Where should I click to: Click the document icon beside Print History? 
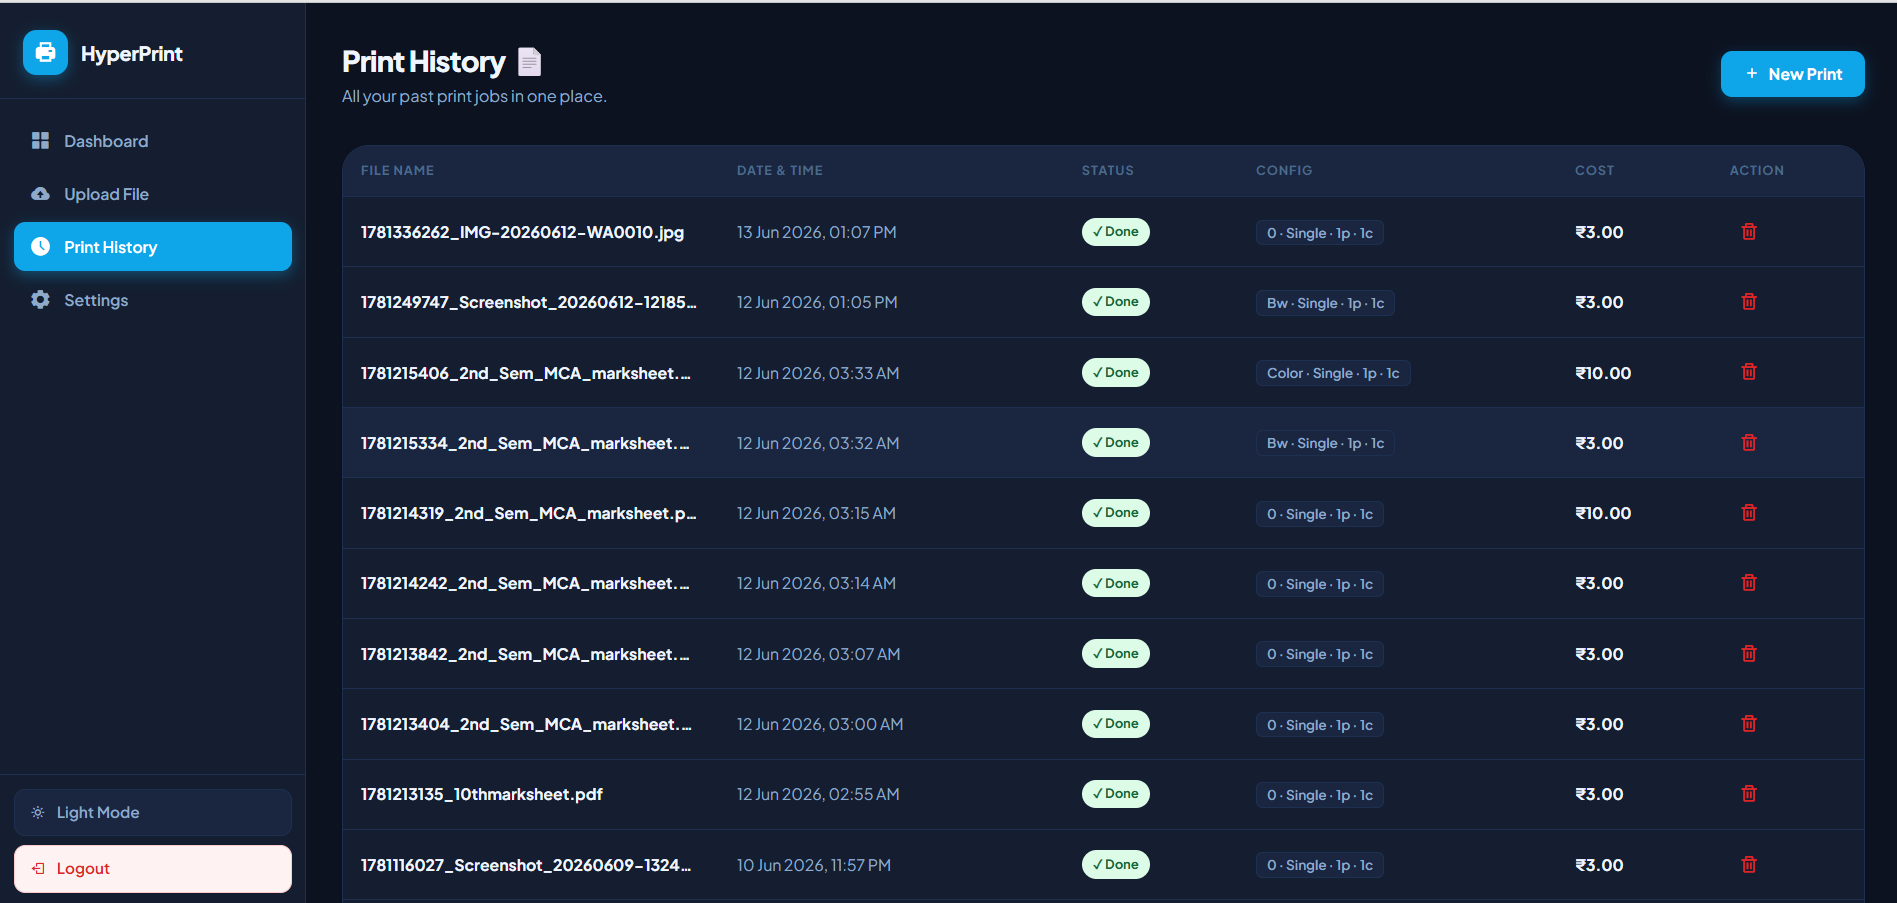coord(529,62)
